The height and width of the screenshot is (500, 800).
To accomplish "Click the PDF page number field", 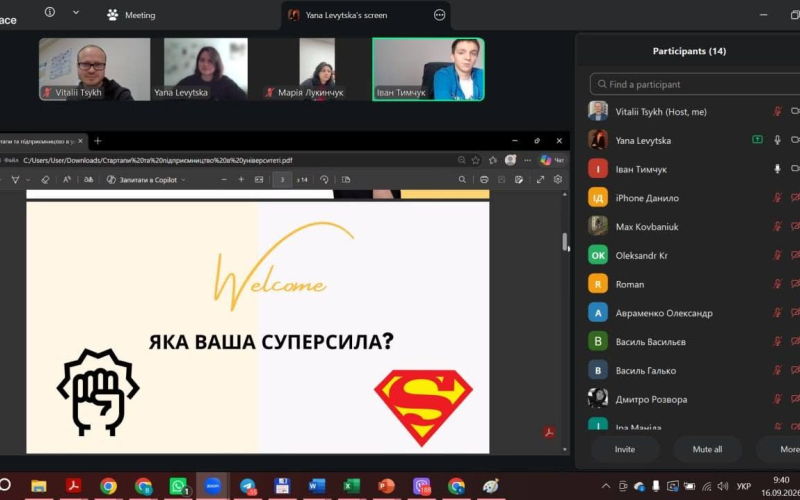I will (x=282, y=180).
